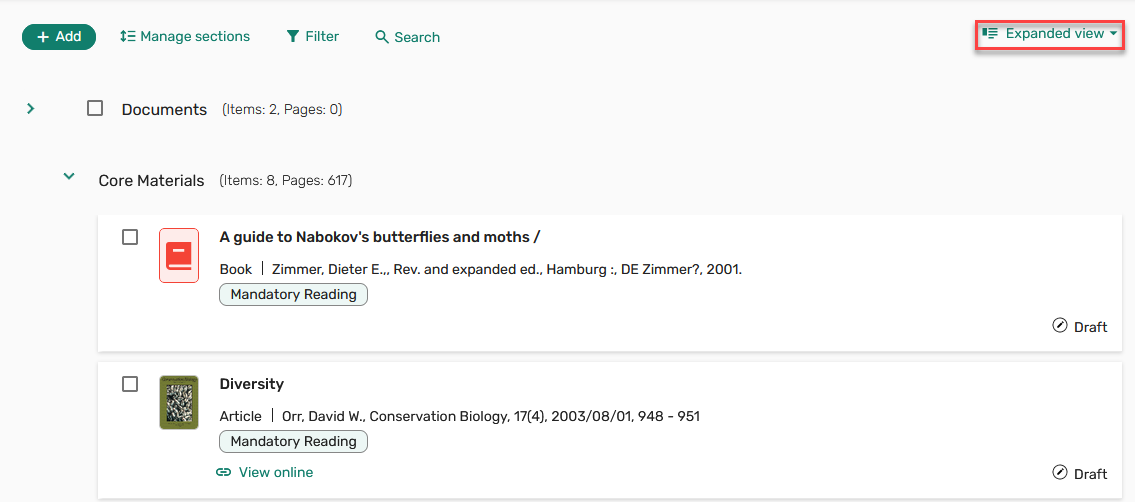The image size is (1135, 502).
Task: Click the Manage sections sort icon
Action: [x=127, y=36]
